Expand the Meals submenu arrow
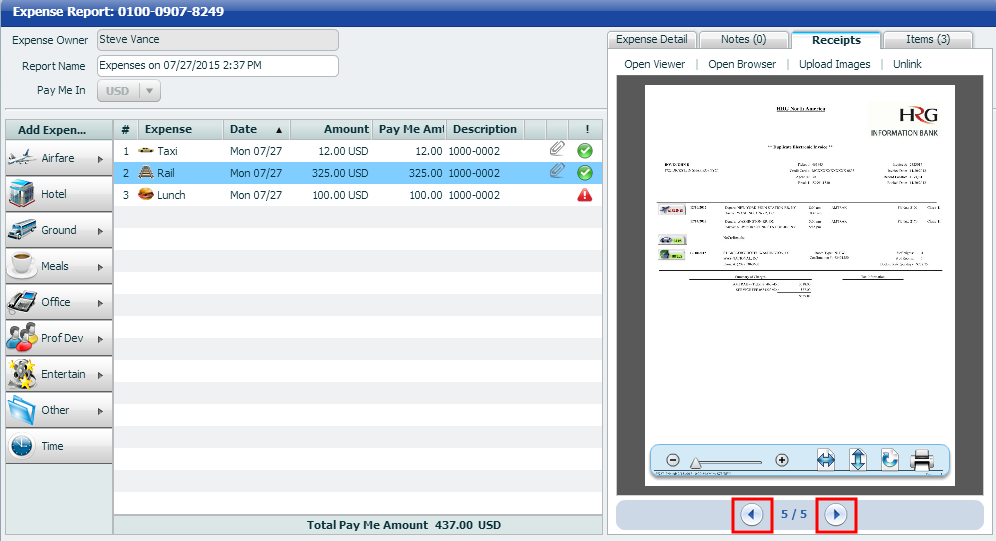The image size is (996, 541). 100,267
